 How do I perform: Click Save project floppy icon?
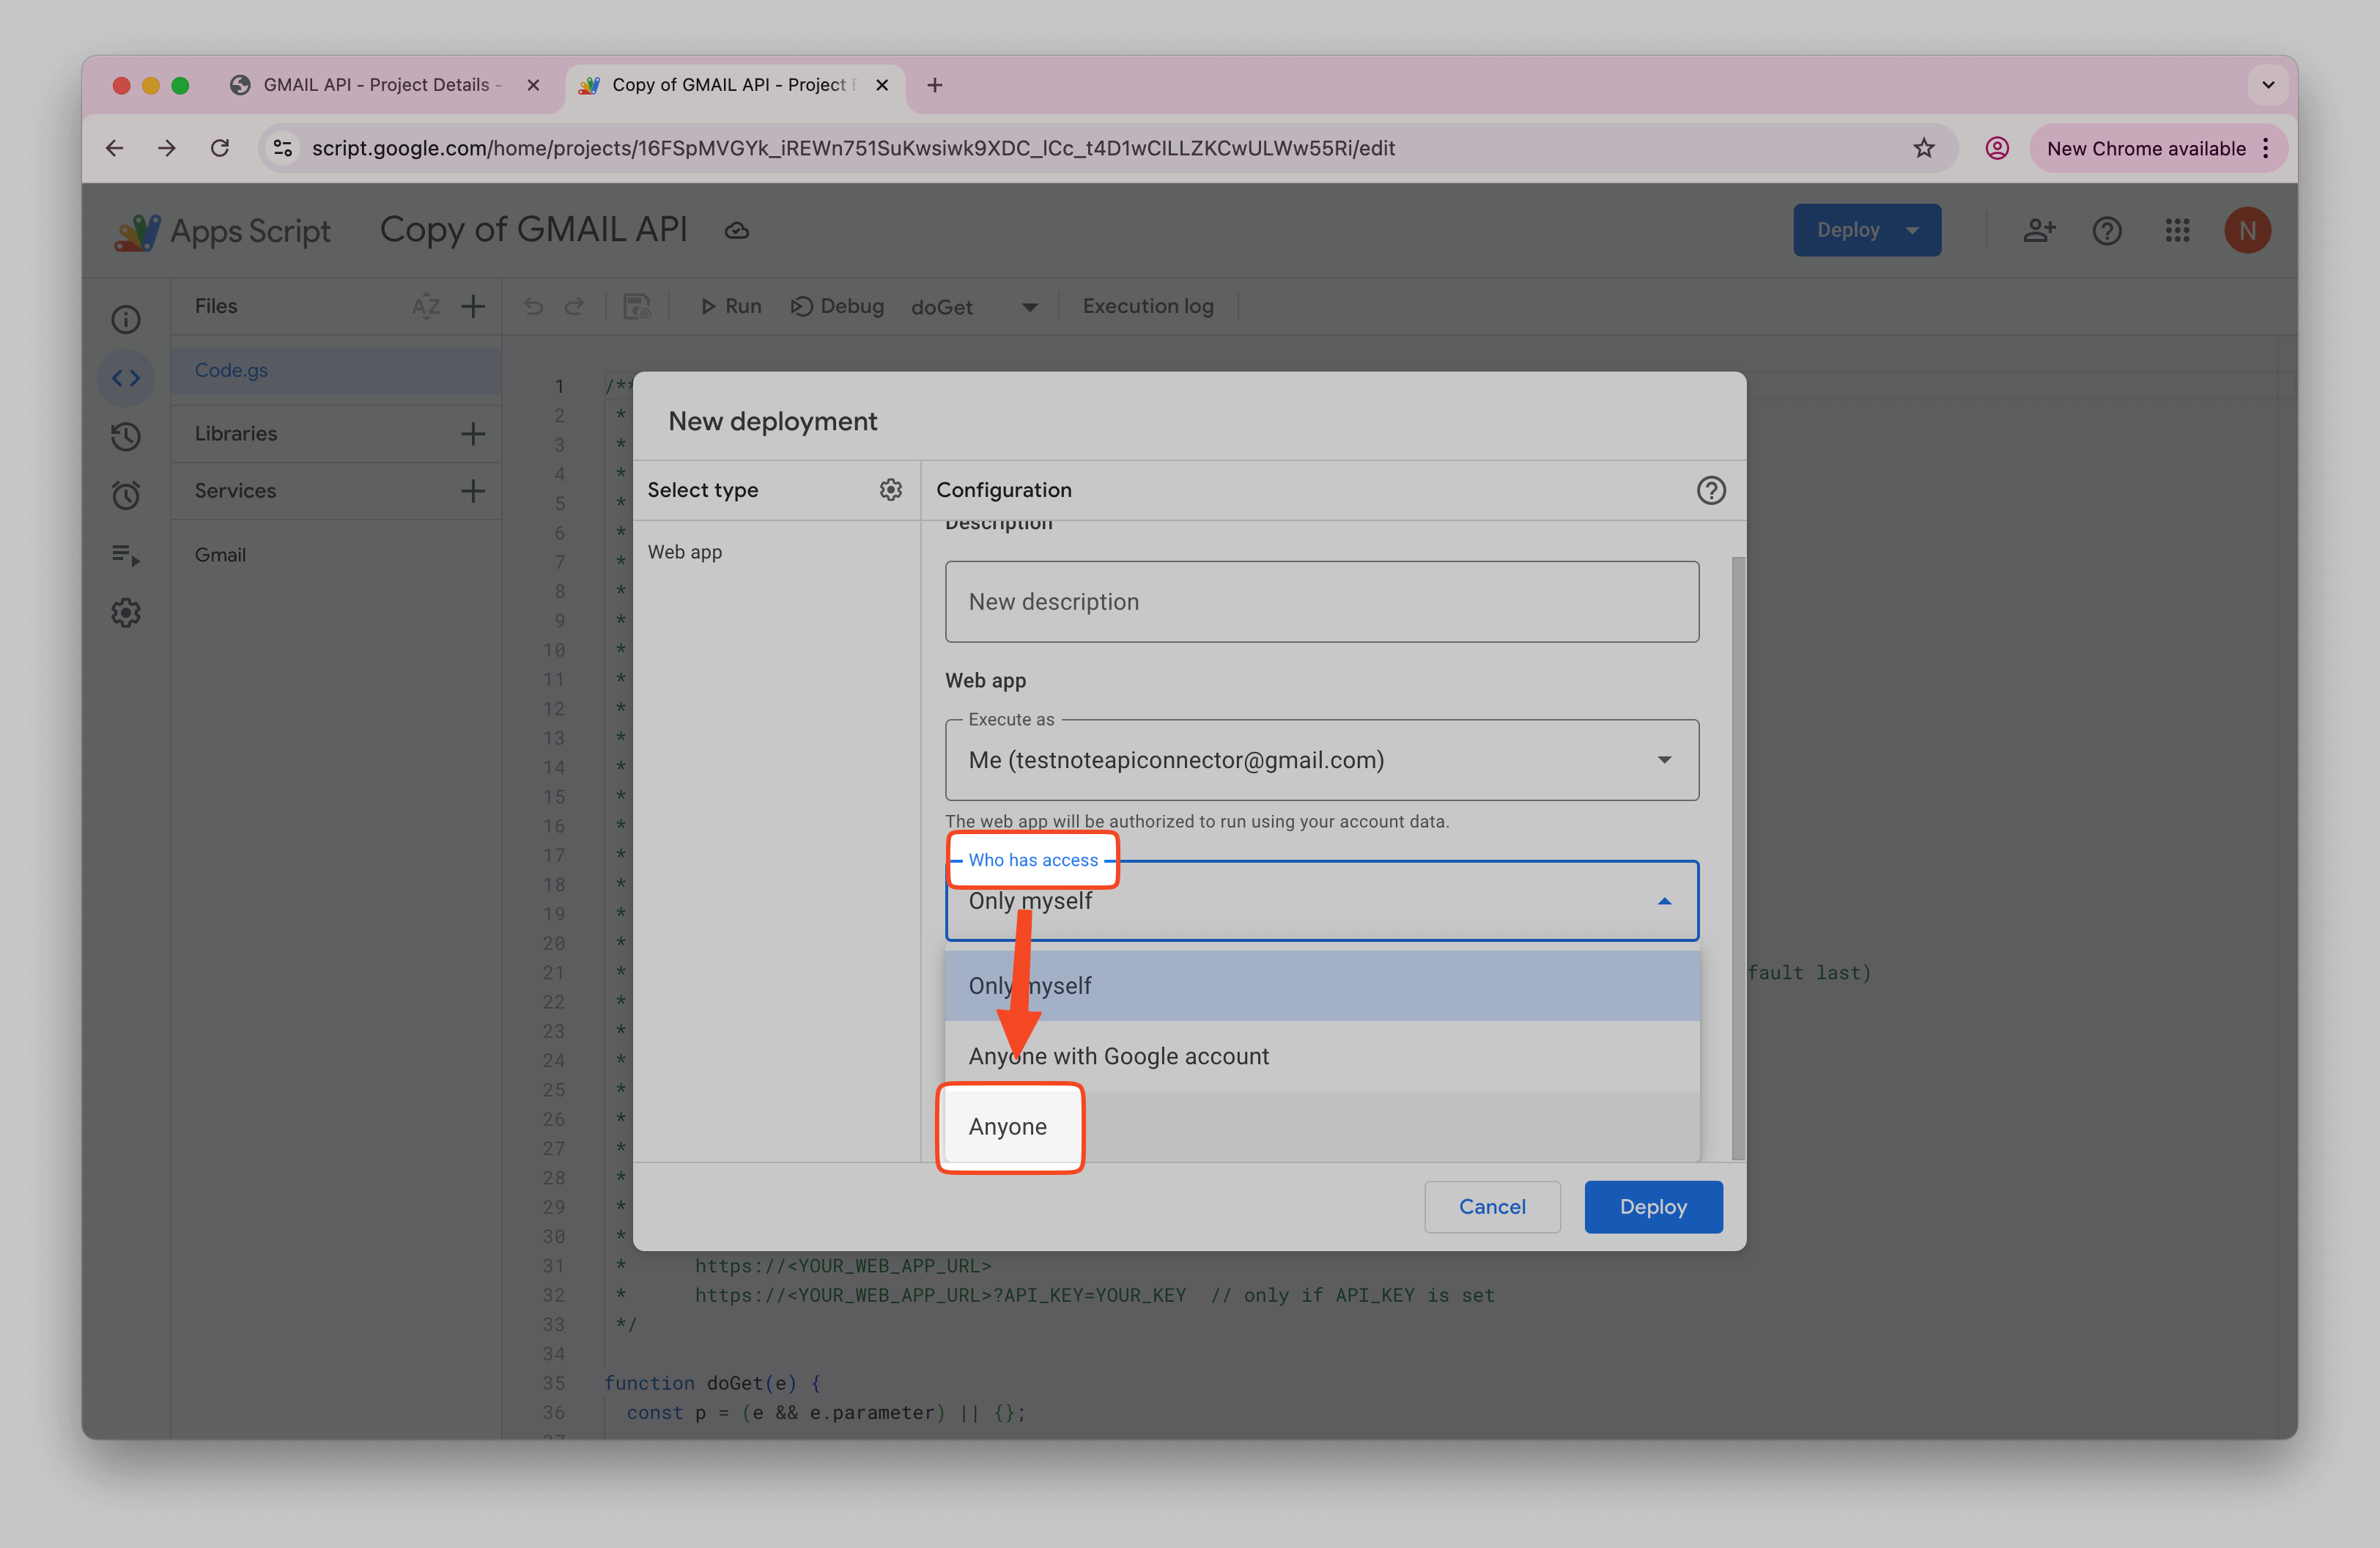pyautogui.click(x=637, y=306)
